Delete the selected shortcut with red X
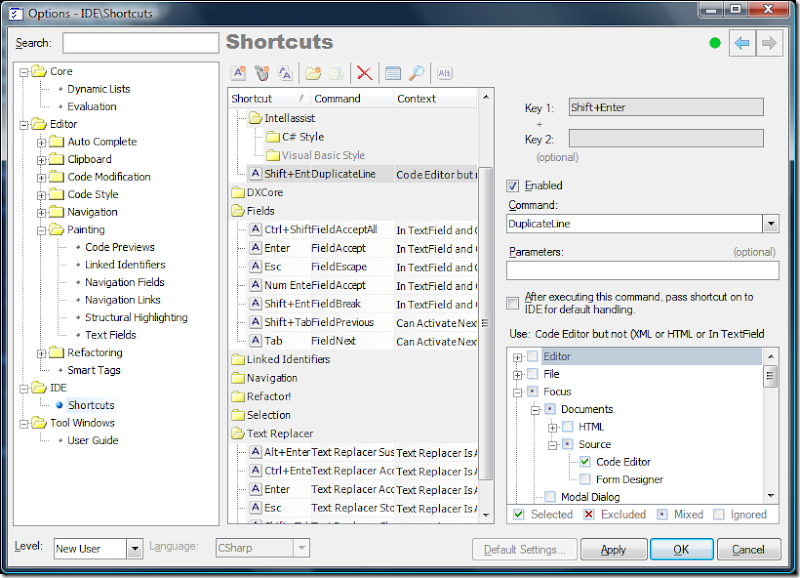Image resolution: width=800 pixels, height=578 pixels. click(364, 73)
